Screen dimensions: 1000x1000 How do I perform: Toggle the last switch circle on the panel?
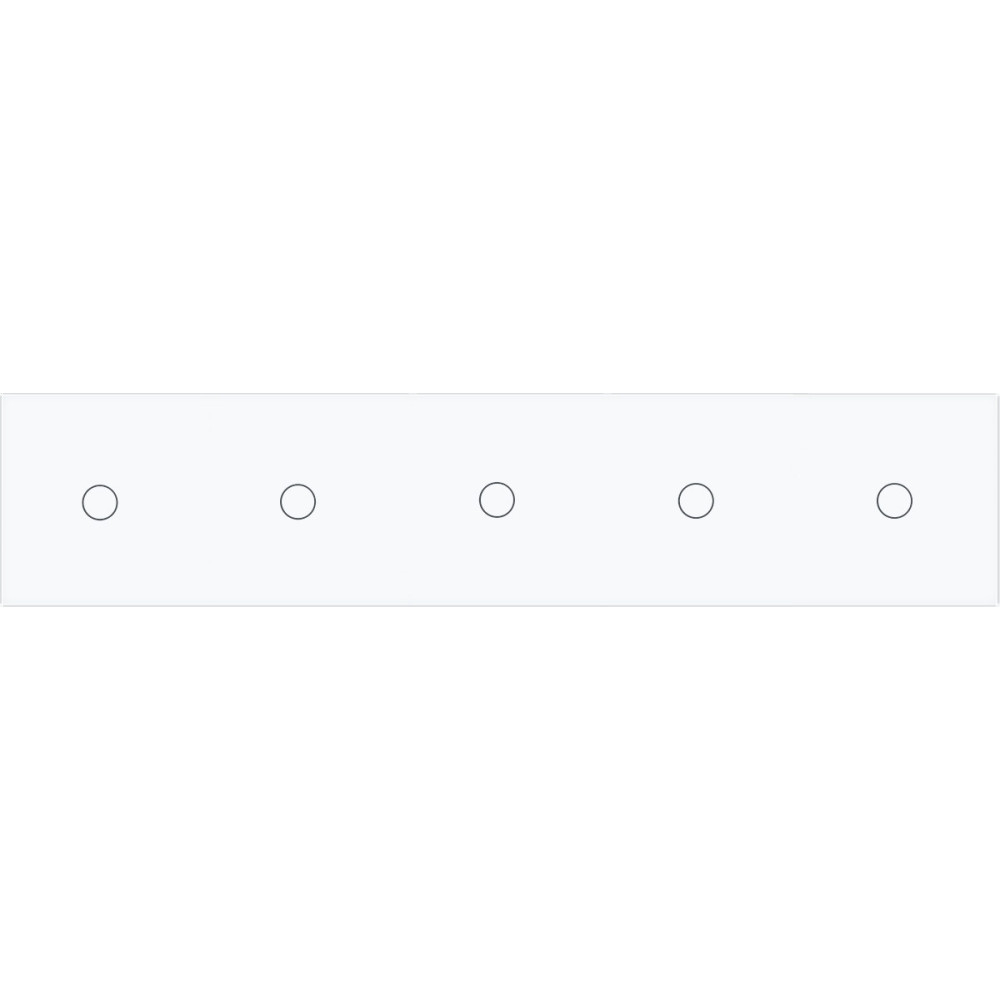pyautogui.click(x=894, y=501)
